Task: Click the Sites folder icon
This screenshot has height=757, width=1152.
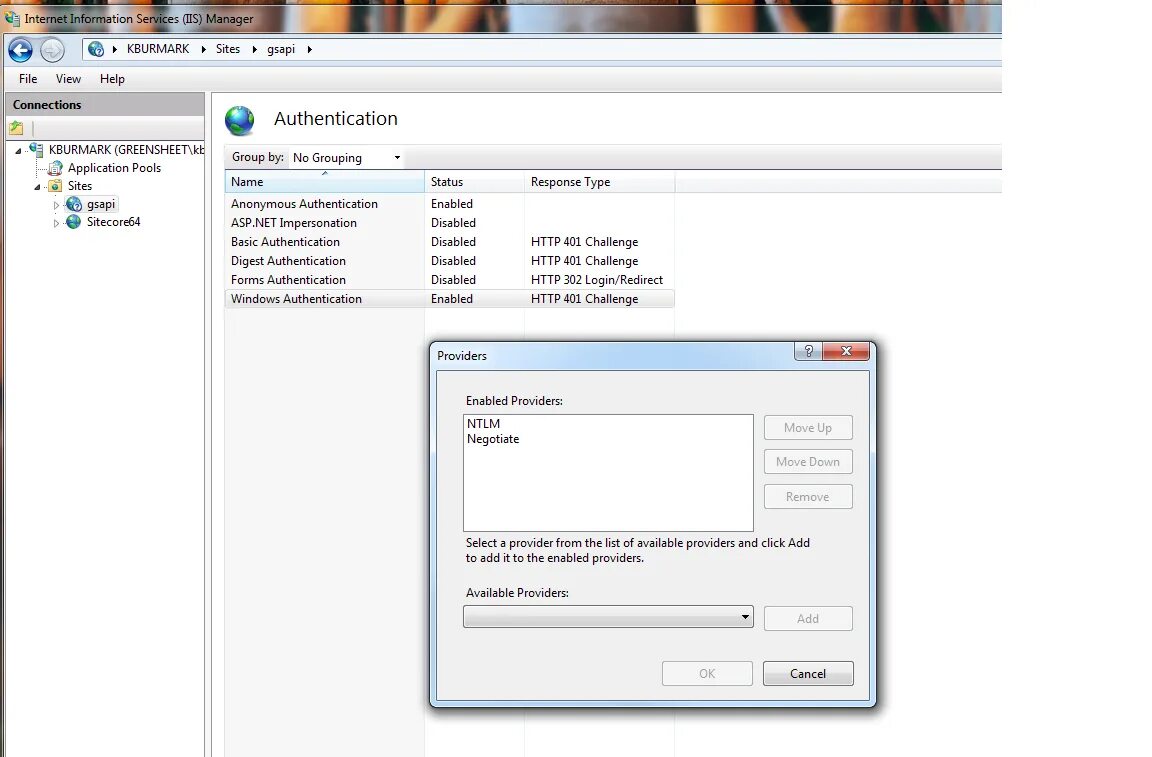Action: [55, 186]
